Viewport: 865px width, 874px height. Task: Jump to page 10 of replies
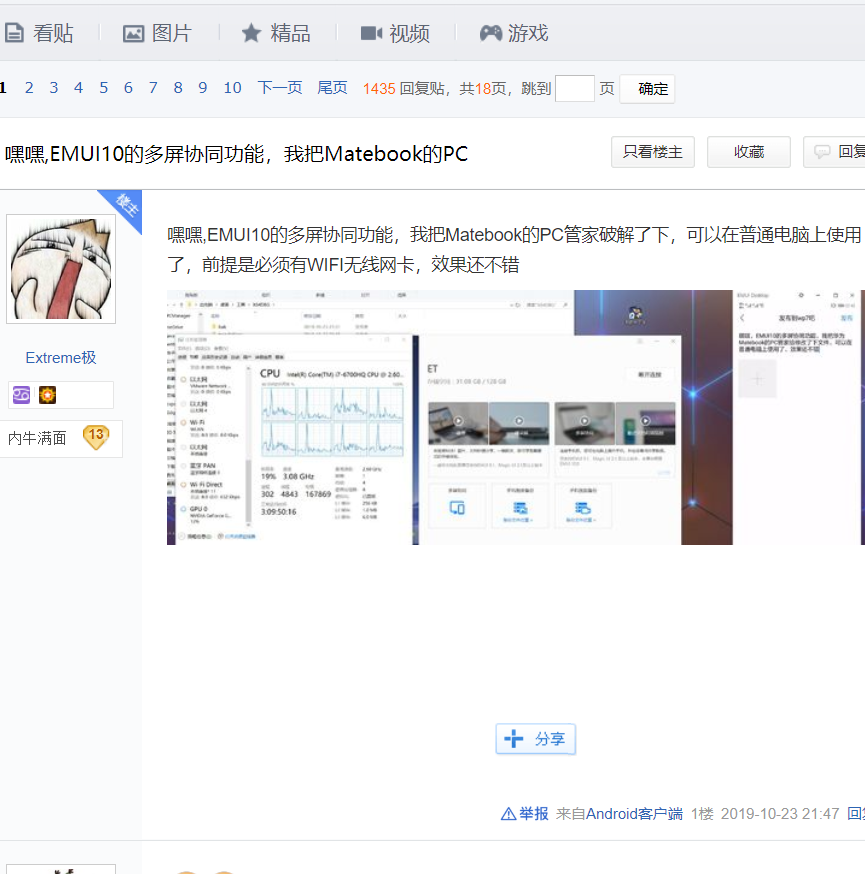(x=232, y=88)
